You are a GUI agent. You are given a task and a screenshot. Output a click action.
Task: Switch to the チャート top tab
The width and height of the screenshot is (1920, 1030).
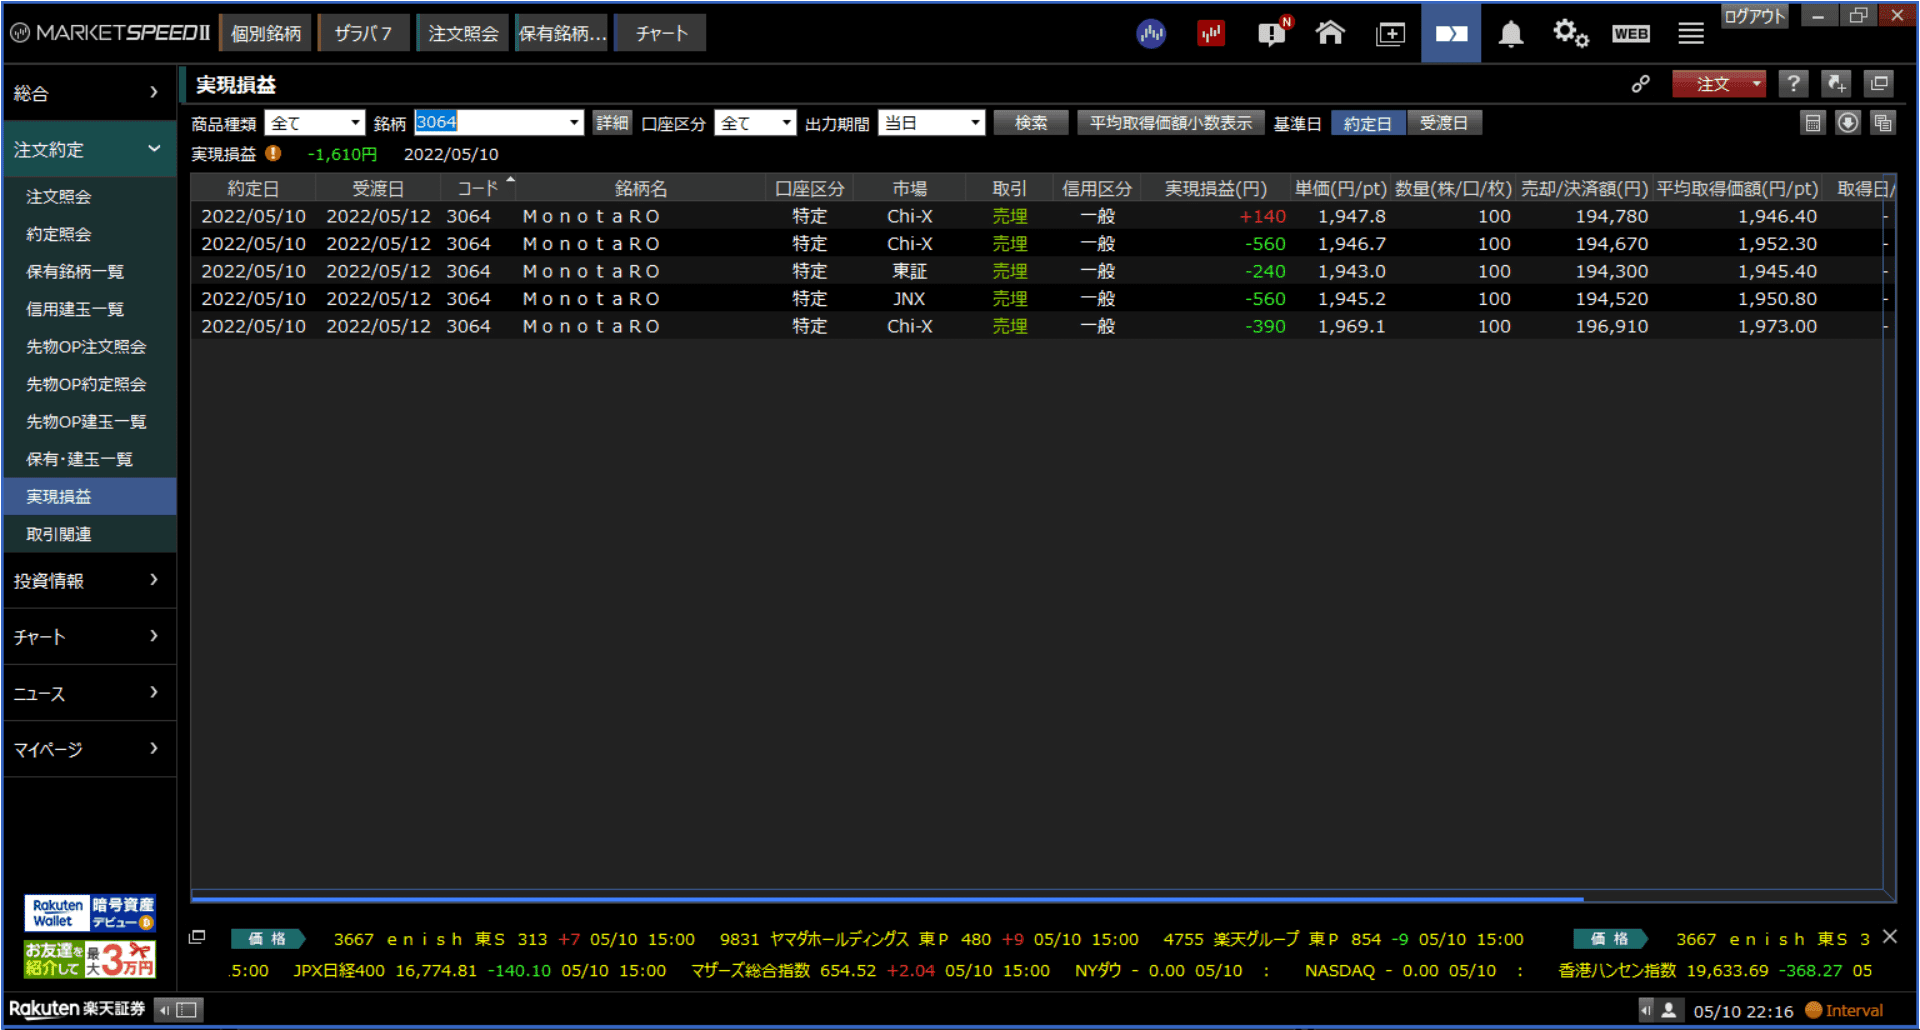[x=661, y=33]
